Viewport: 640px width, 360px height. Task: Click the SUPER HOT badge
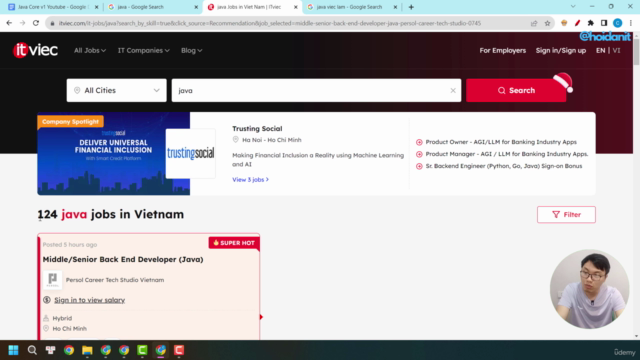234,243
